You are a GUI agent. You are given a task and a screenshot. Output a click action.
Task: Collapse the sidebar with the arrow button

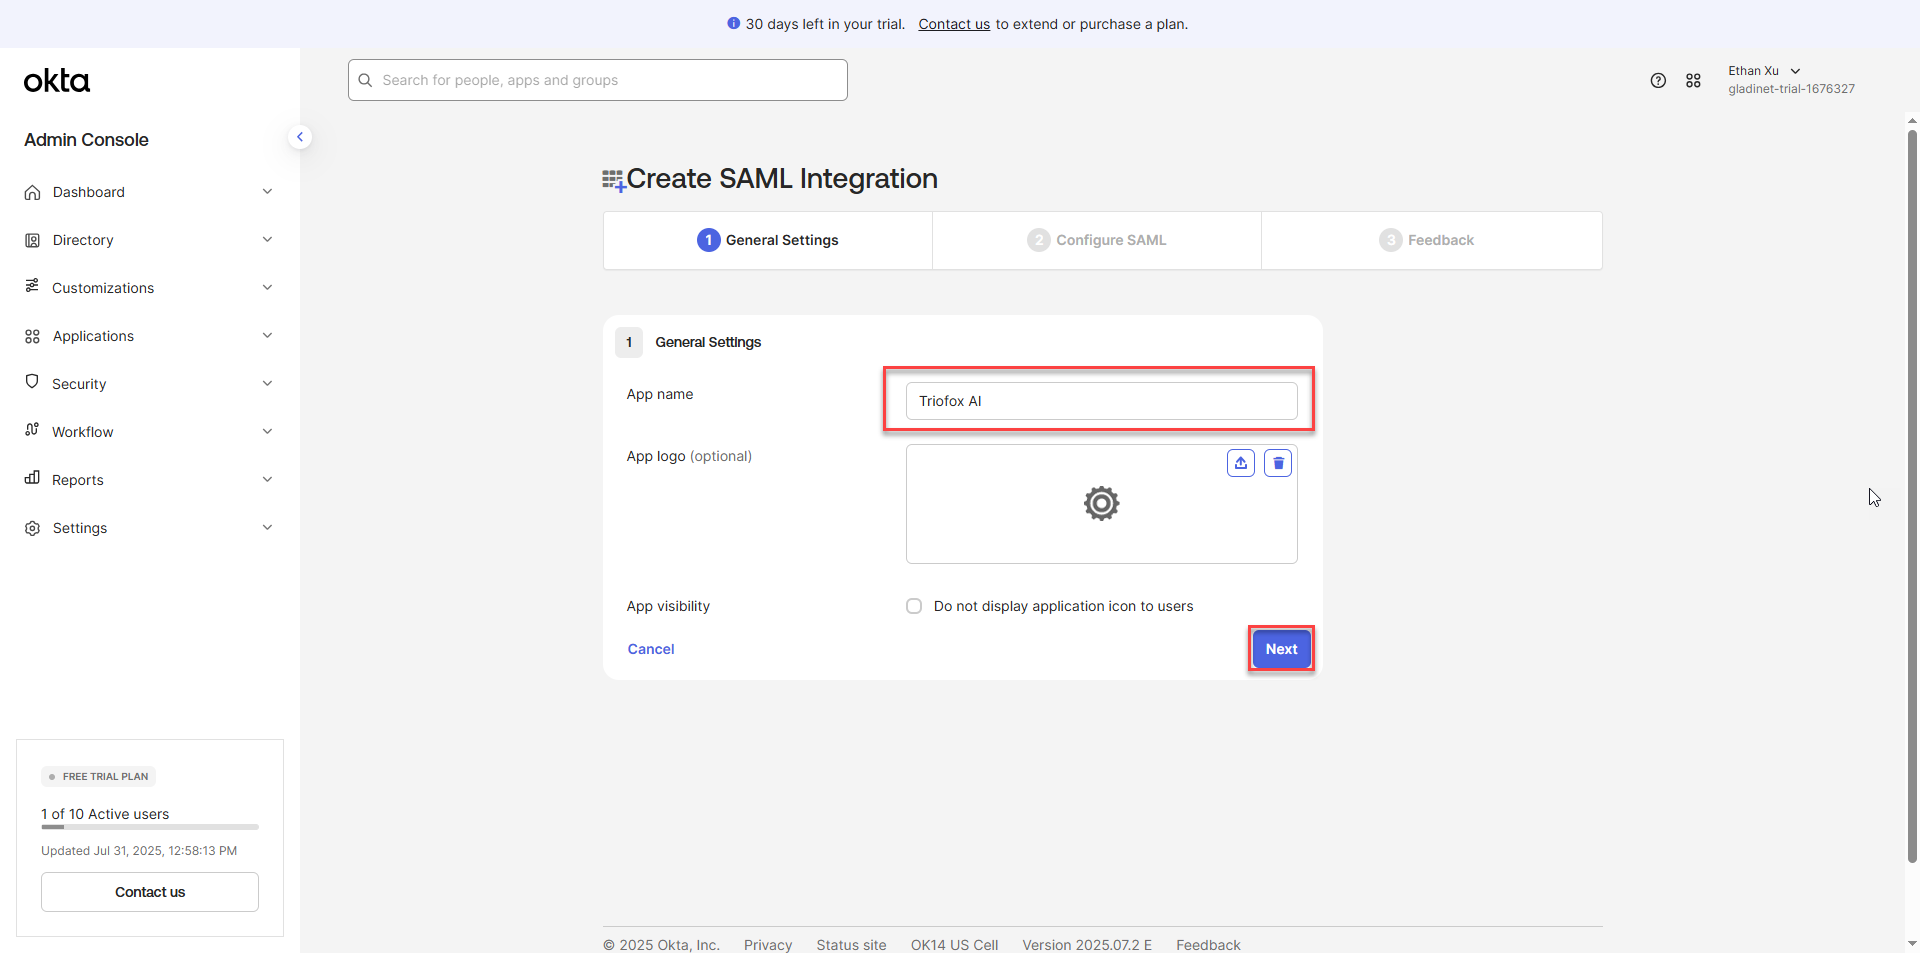[x=300, y=137]
